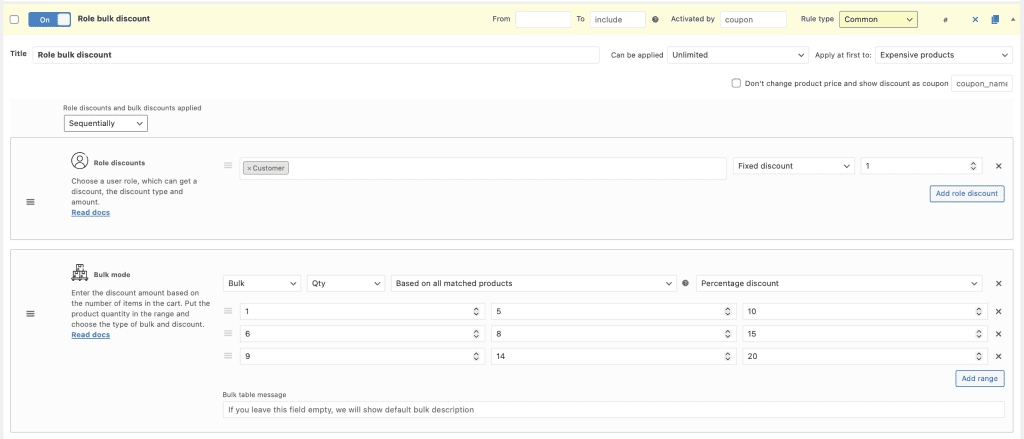Image resolution: width=1024 pixels, height=439 pixels.
Task: Delete the bulk range row starting at 9
Action: 998,356
